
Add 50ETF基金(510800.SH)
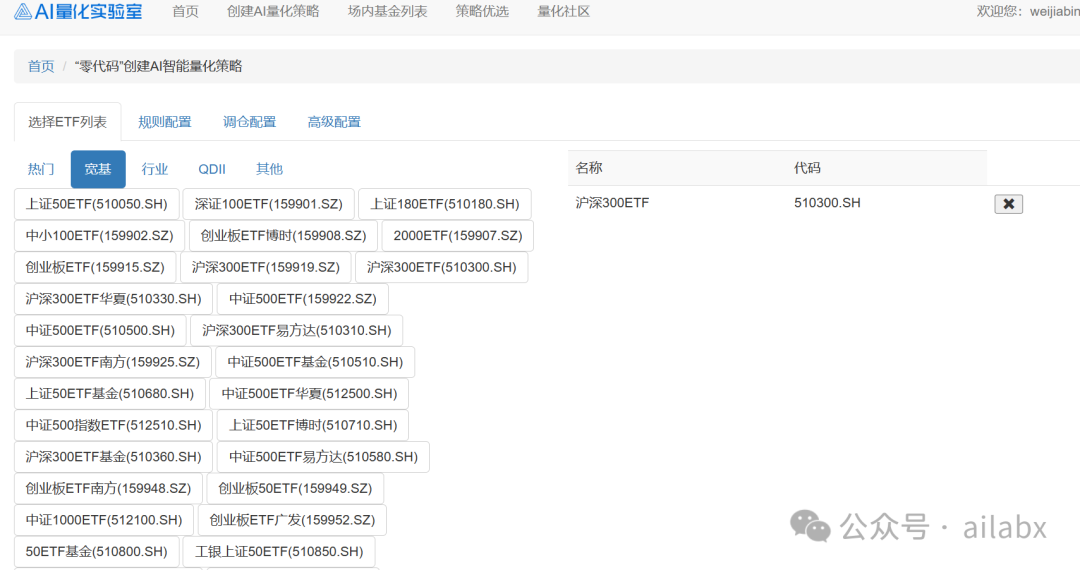(96, 552)
